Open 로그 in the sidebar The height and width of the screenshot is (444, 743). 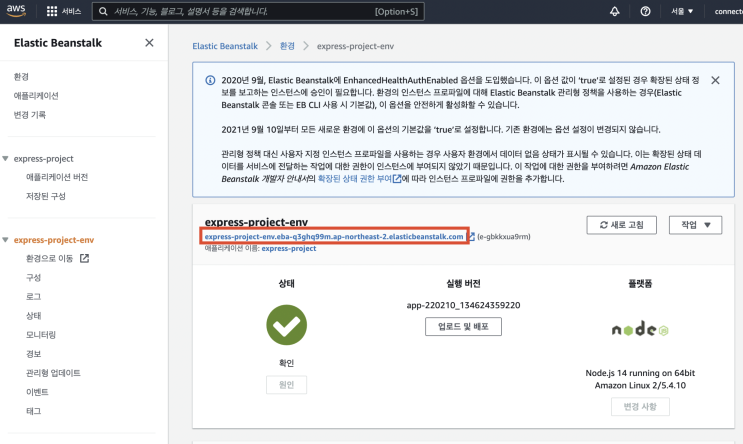click(33, 297)
